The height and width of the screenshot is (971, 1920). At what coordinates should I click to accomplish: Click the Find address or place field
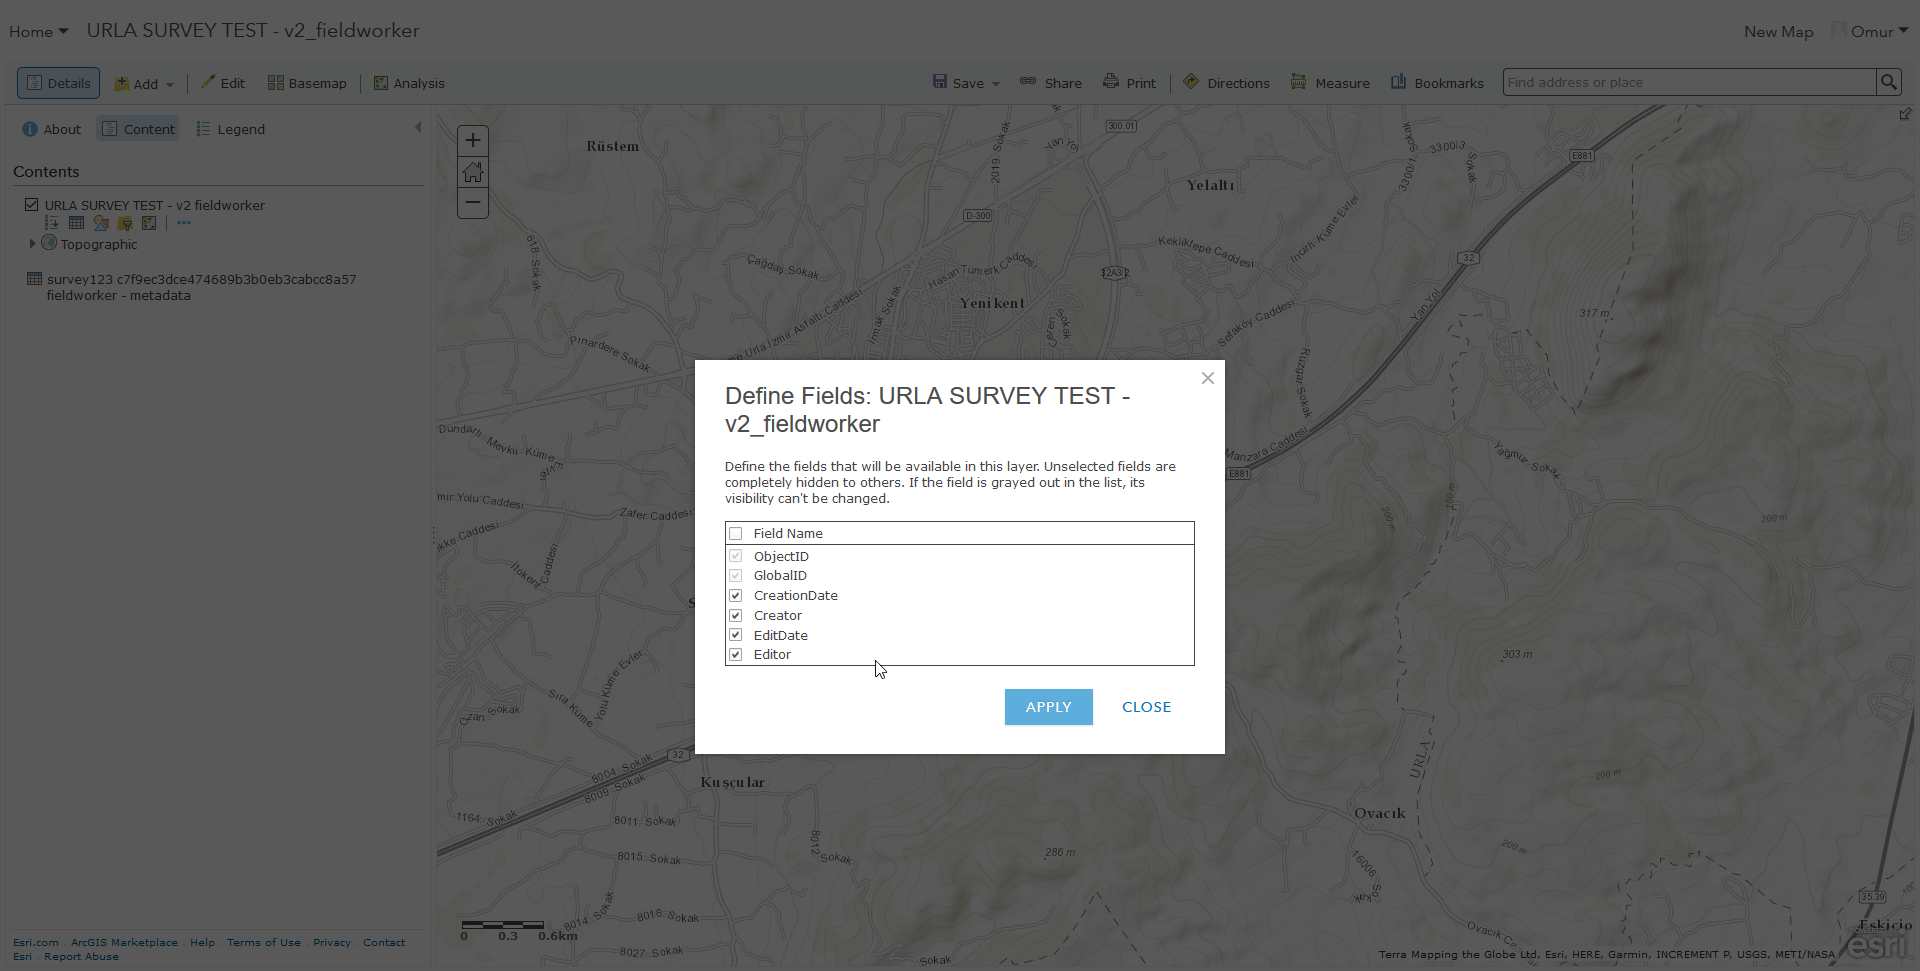(x=1688, y=82)
